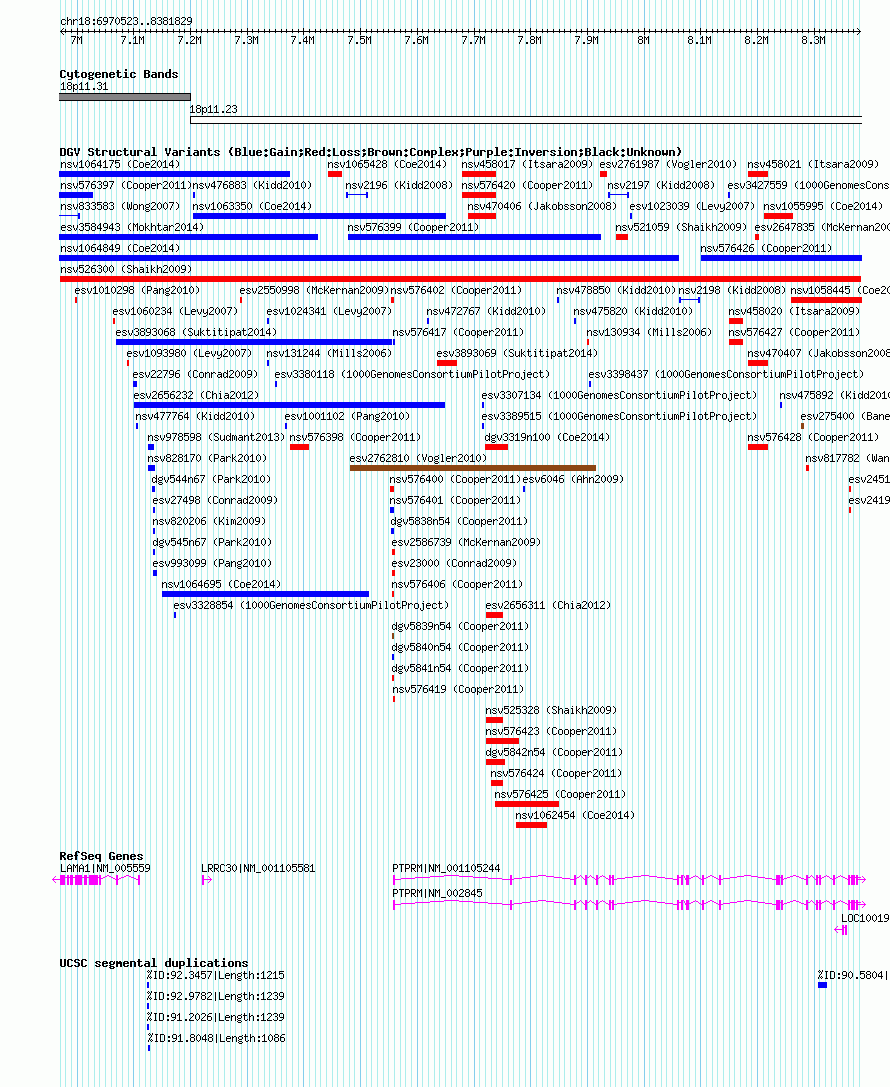Image resolution: width=890 pixels, height=1087 pixels.
Task: Select esv3893068 (Suktitipat2014) label
Action: point(196,332)
